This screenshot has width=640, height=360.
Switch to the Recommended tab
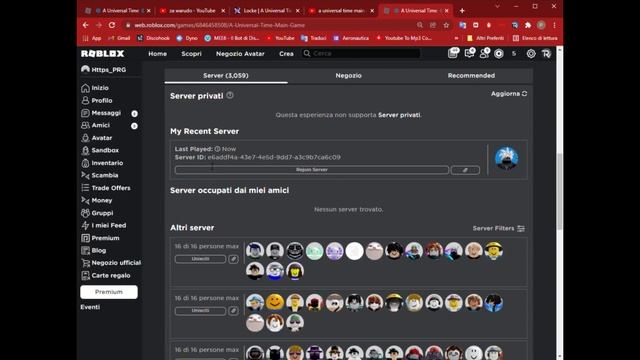click(x=471, y=76)
